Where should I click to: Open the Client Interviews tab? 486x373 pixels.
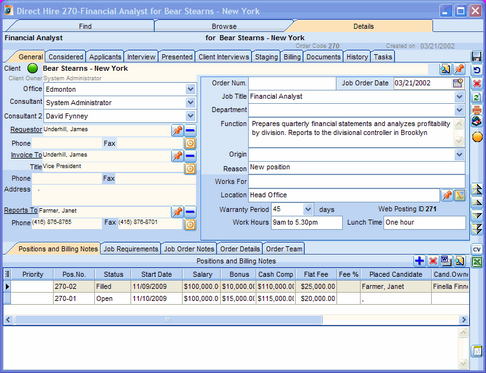(224, 57)
